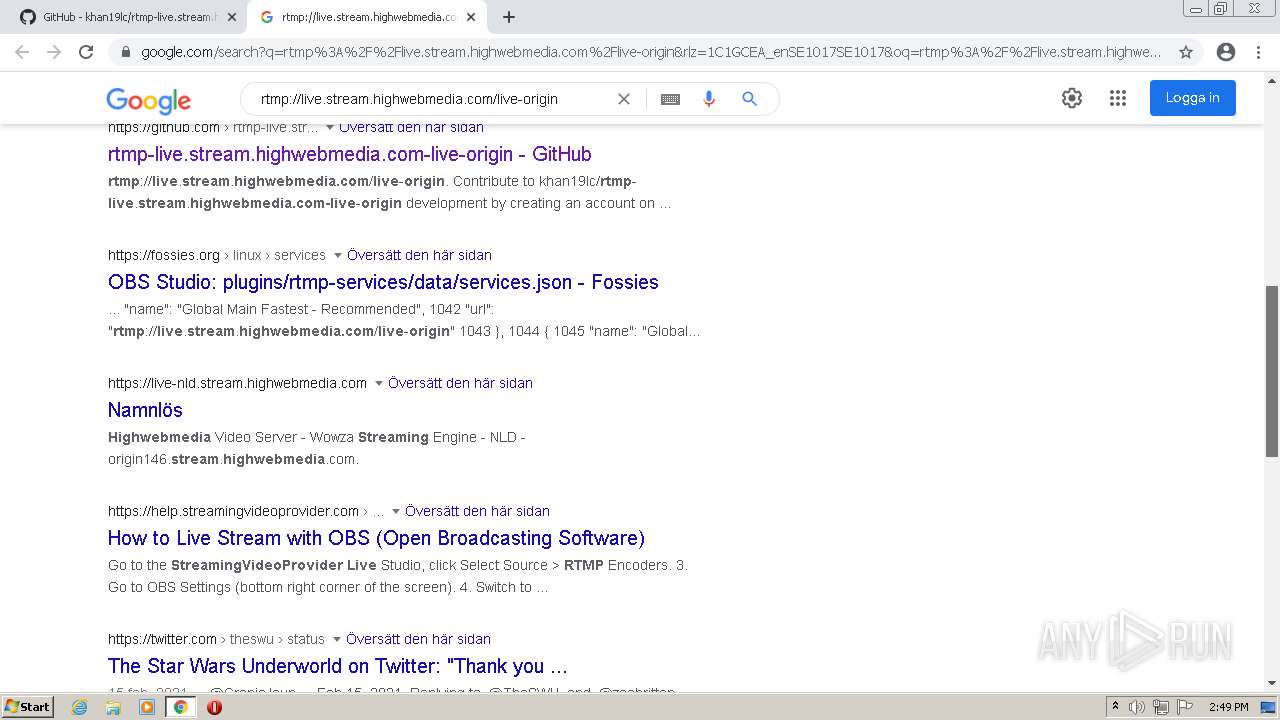This screenshot has height=720, width=1280.
Task: Launch Internet Explorer from taskbar
Action: coord(79,707)
